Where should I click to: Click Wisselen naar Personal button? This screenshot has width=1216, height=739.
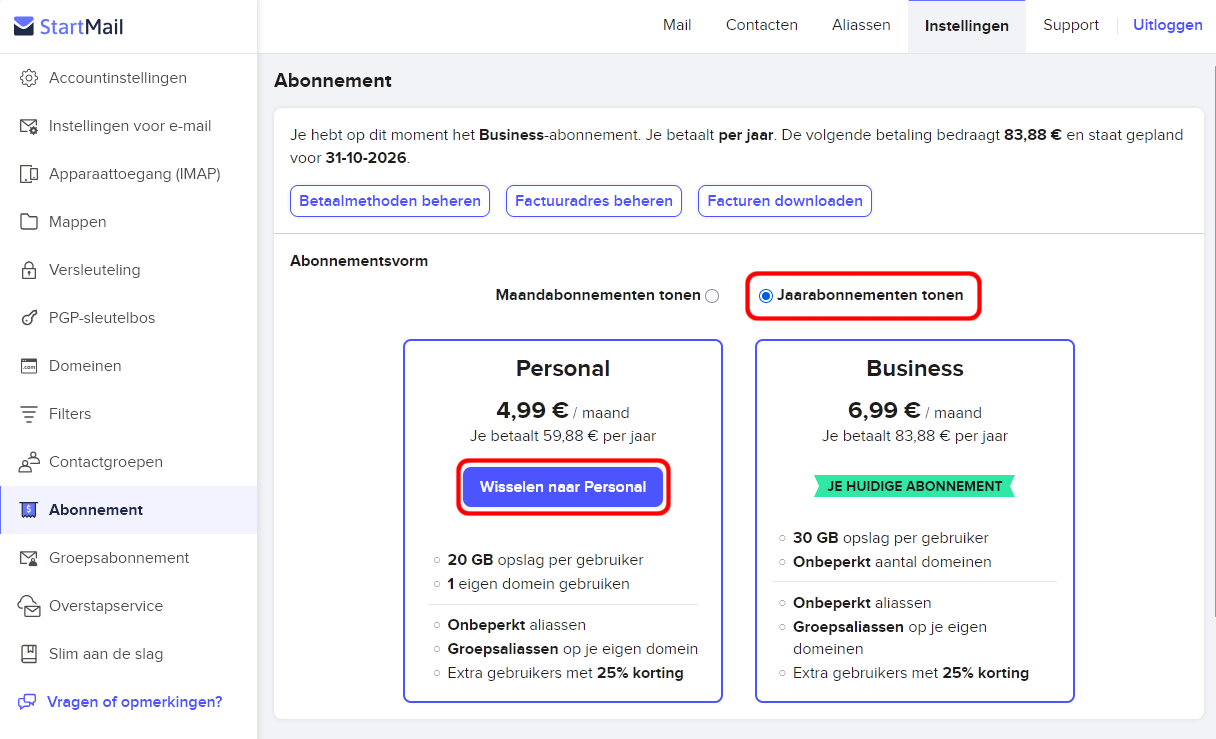pyautogui.click(x=563, y=487)
